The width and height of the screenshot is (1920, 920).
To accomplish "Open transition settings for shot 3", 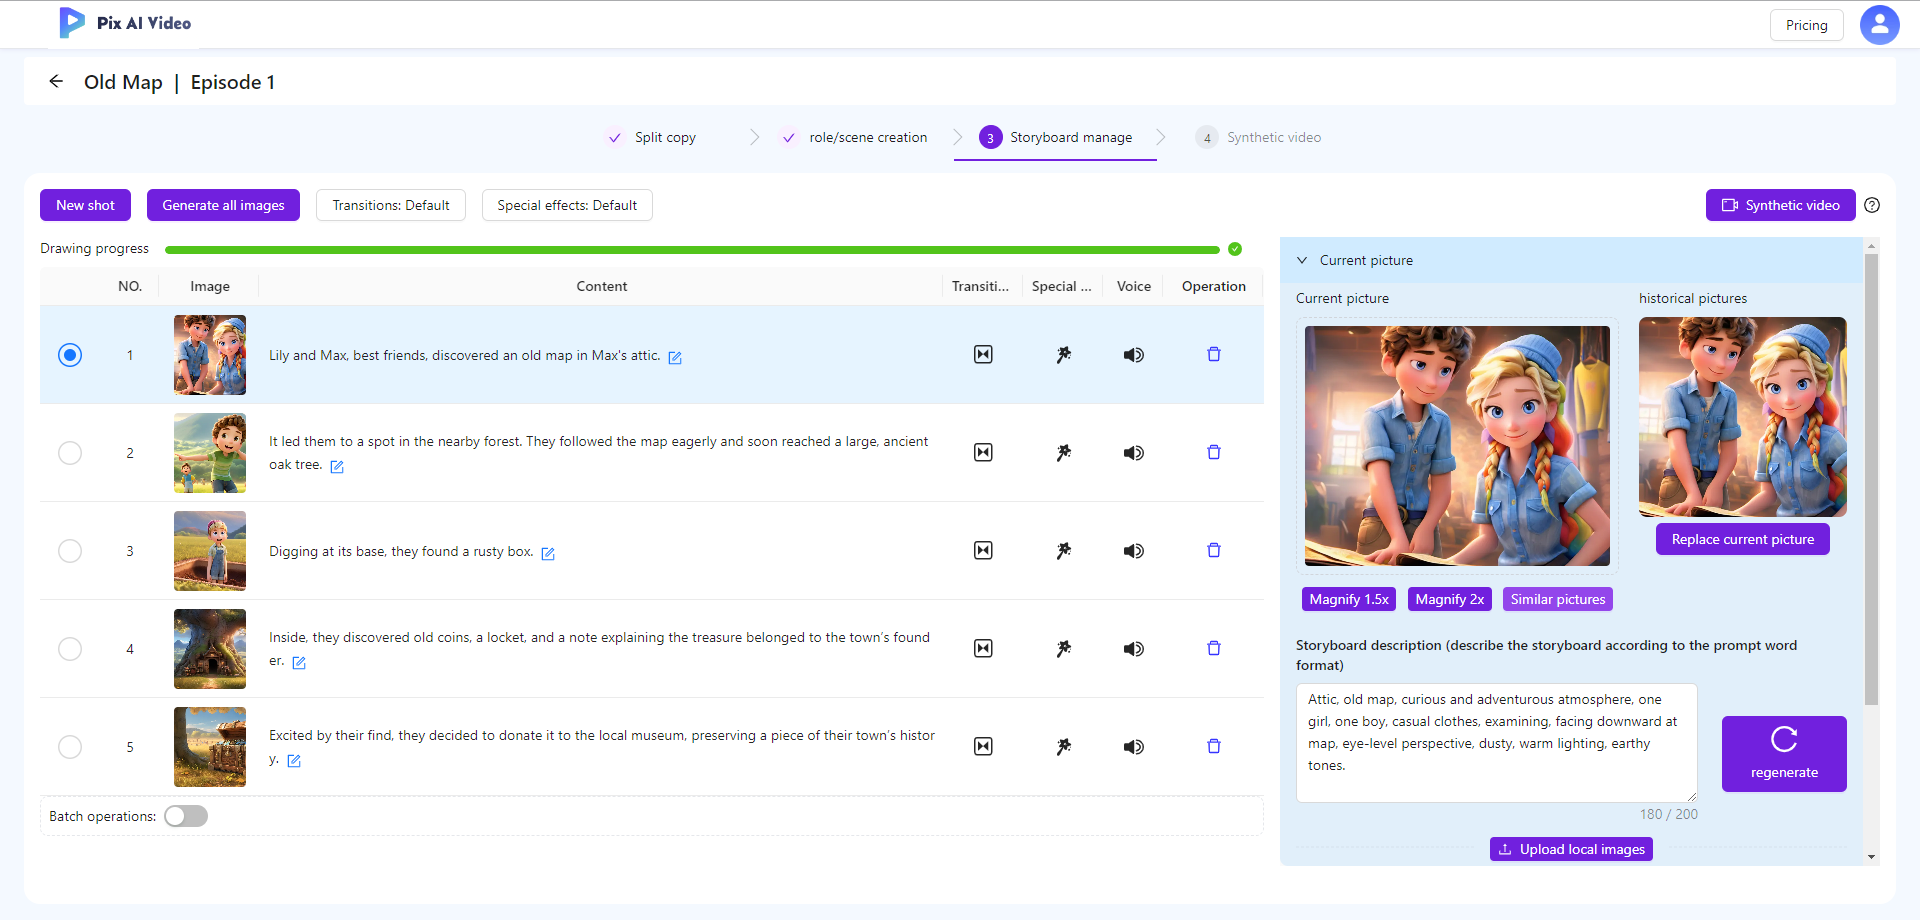I will (x=983, y=551).
